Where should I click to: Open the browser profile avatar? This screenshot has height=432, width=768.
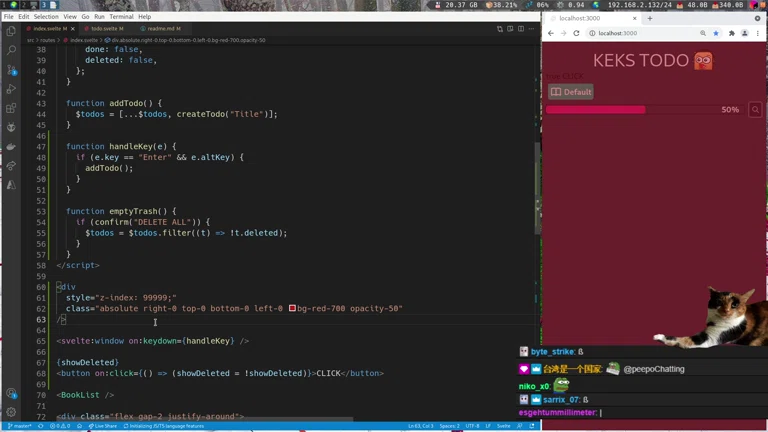744,33
